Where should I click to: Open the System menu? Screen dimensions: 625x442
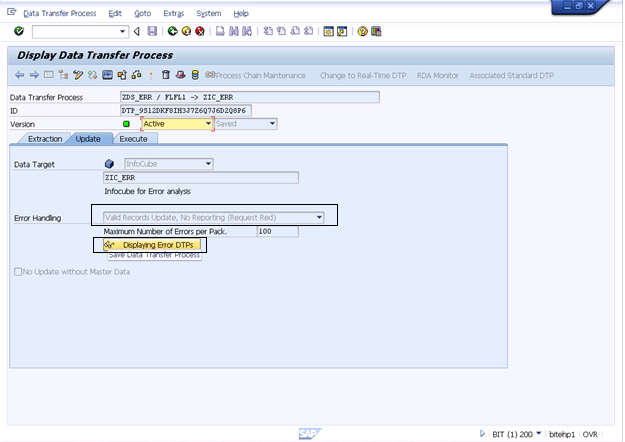coord(209,14)
